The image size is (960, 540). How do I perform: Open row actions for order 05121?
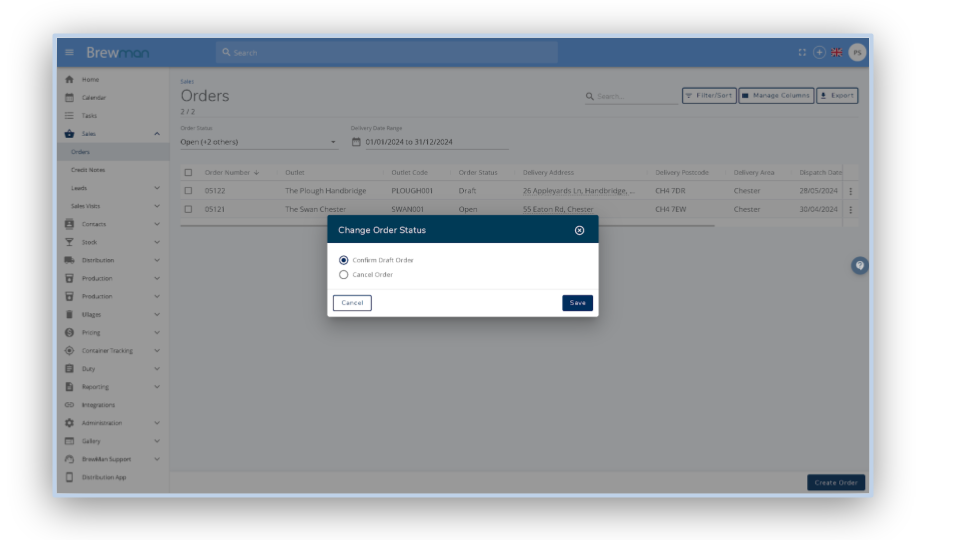850,210
